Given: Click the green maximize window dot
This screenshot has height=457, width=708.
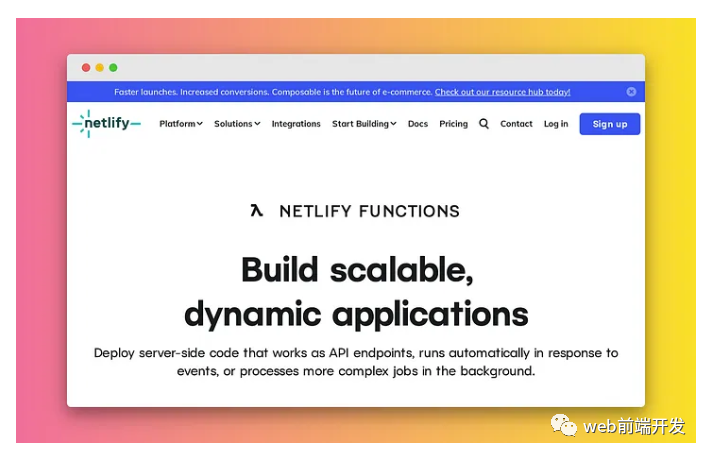Looking at the screenshot, I should [113, 68].
